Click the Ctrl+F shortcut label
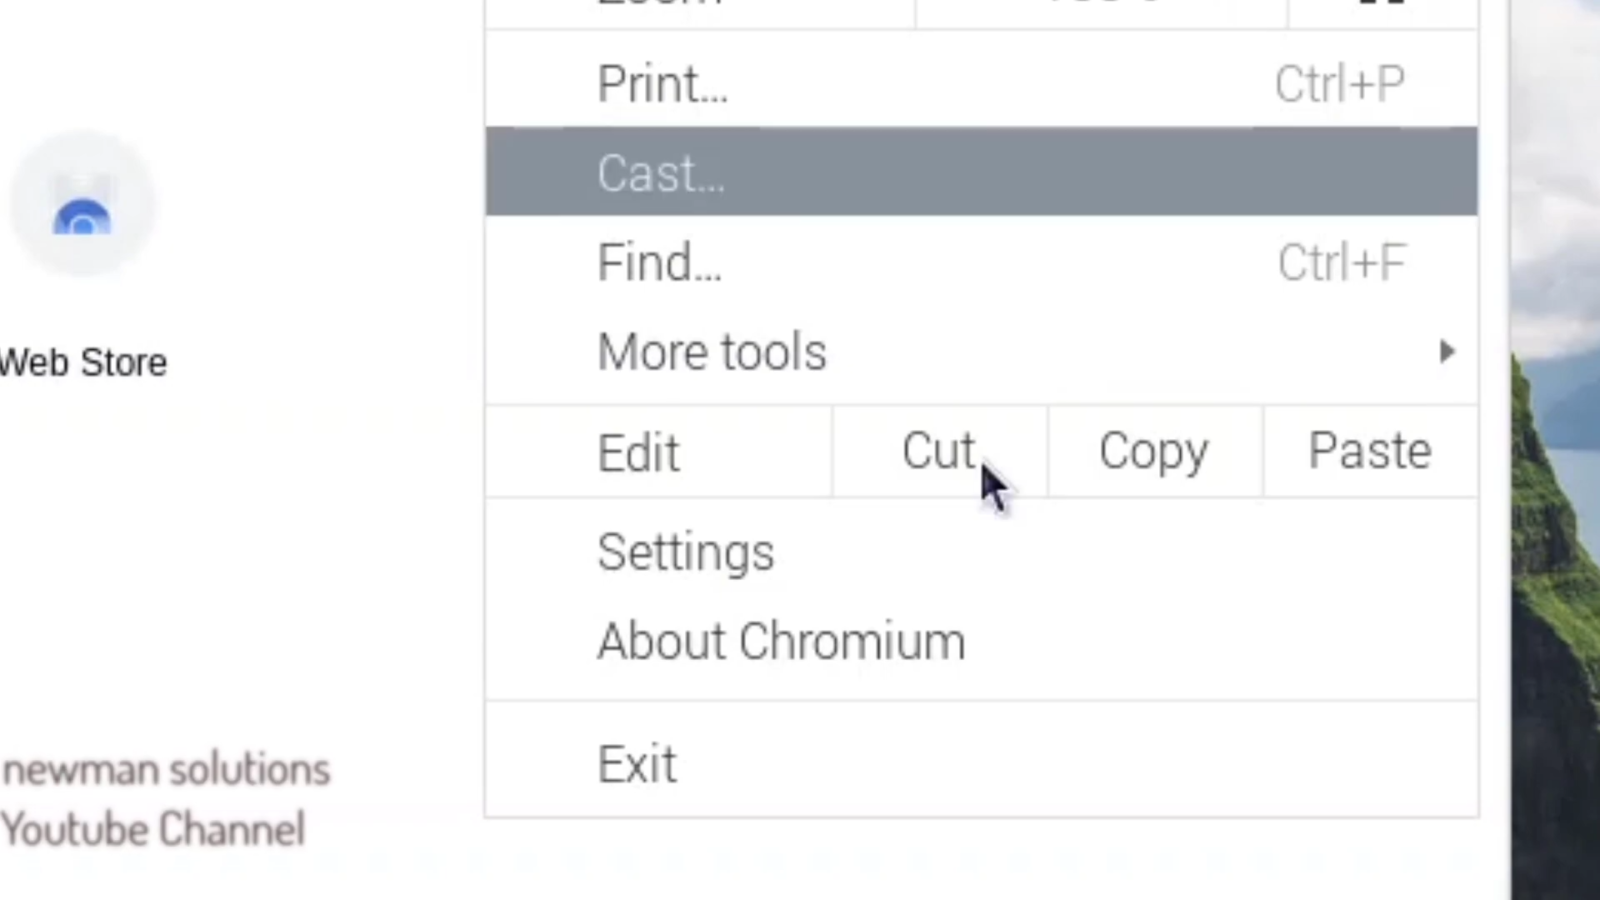Image resolution: width=1600 pixels, height=900 pixels. tap(1341, 262)
